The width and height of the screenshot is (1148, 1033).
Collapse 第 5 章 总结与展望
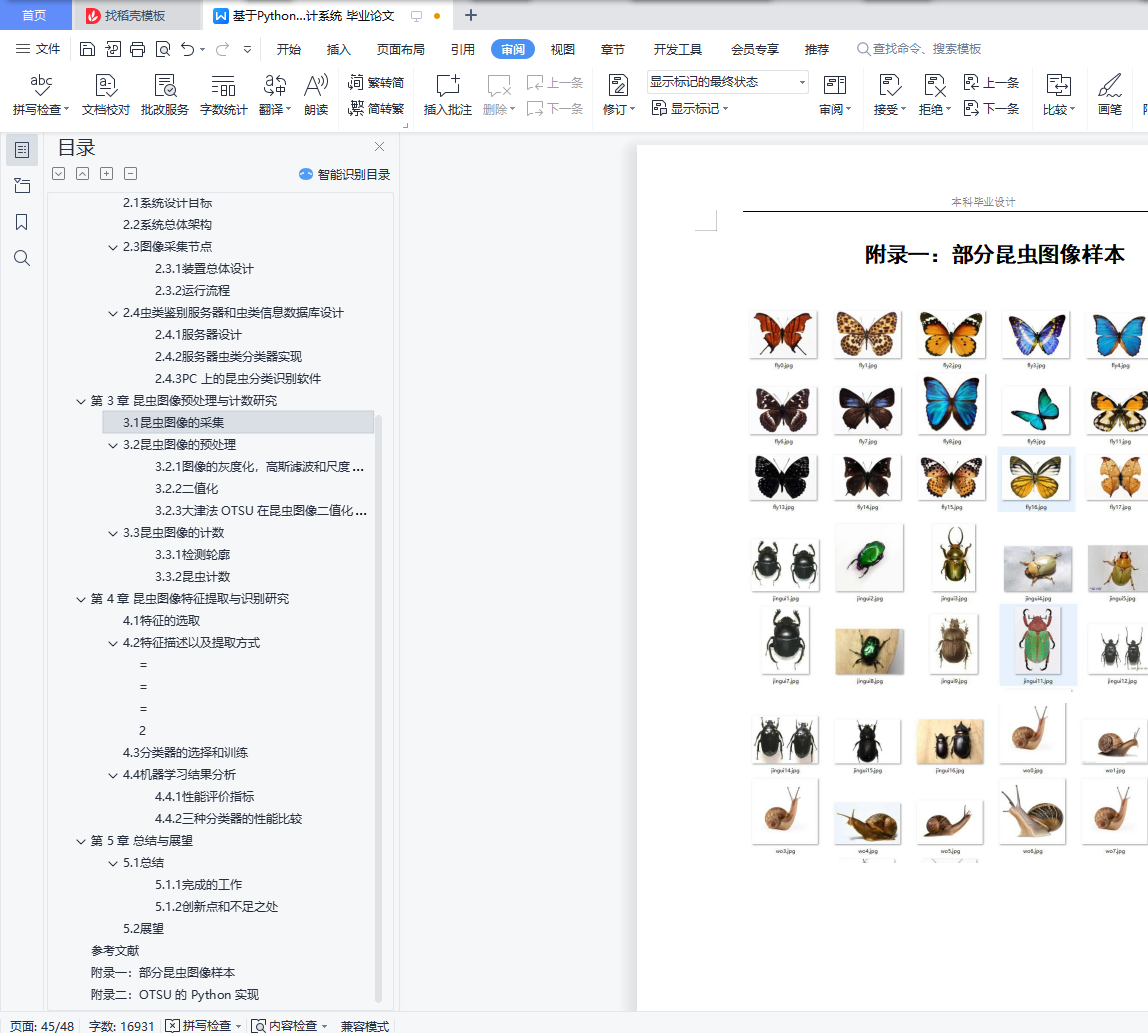(81, 841)
